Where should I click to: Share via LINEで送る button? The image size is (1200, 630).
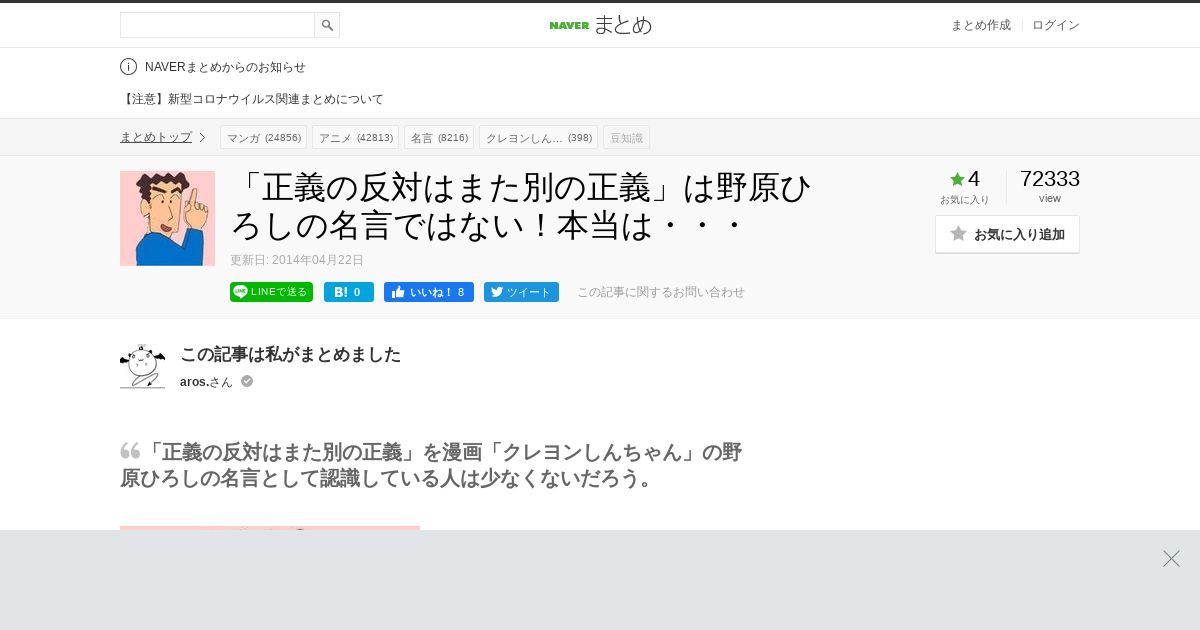(x=271, y=292)
